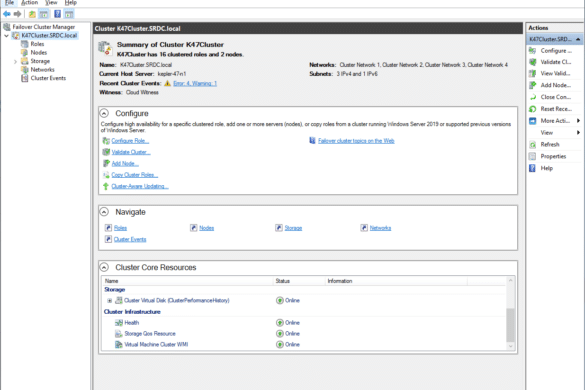This screenshot has width=585, height=390.
Task: Click the Information column header
Action: (396, 281)
